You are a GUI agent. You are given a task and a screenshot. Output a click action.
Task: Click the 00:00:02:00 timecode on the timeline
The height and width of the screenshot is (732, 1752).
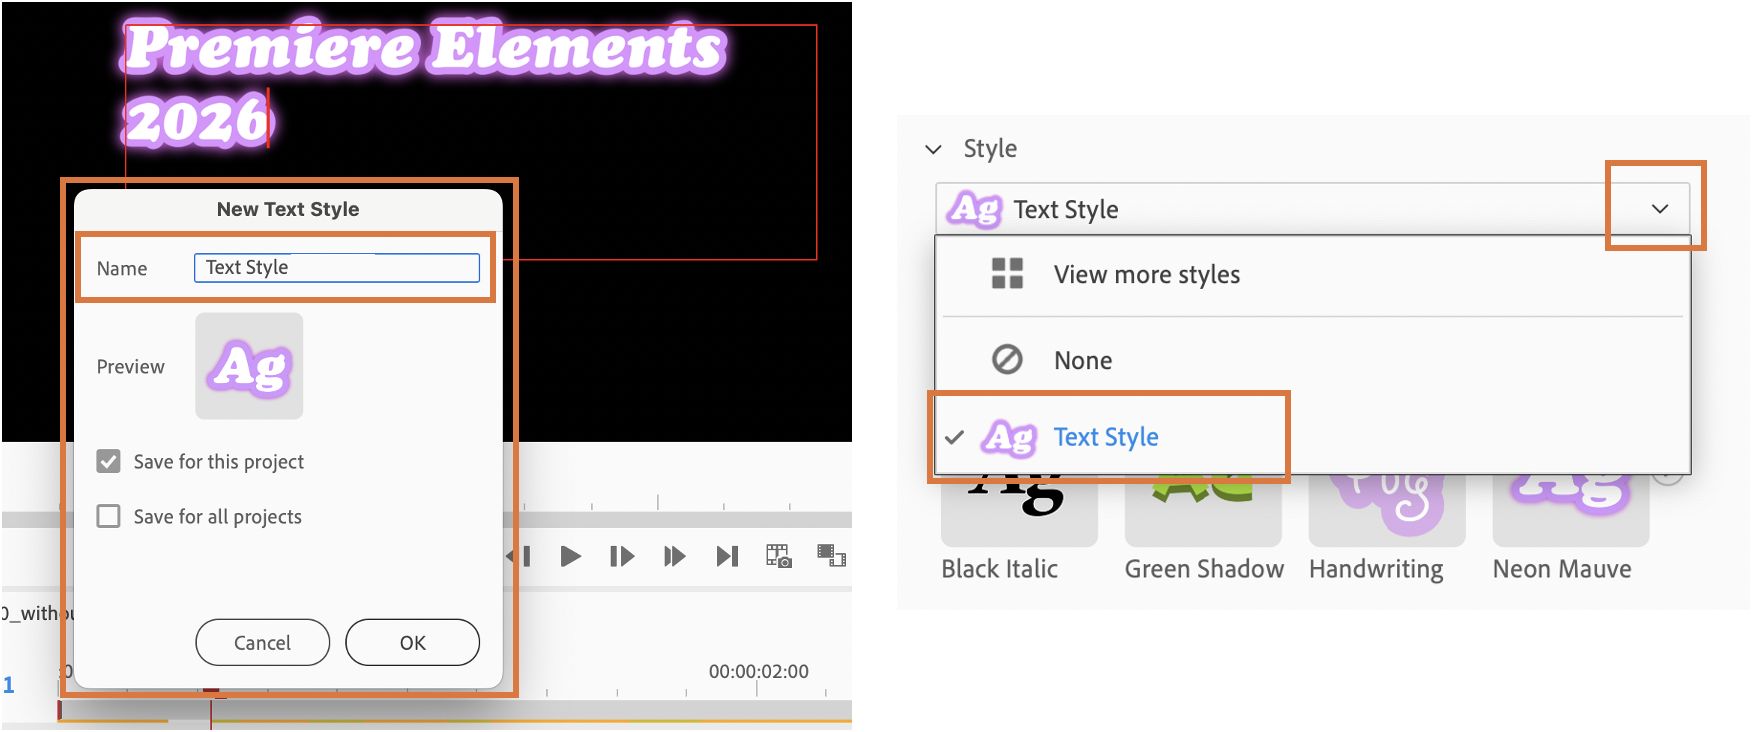759,672
